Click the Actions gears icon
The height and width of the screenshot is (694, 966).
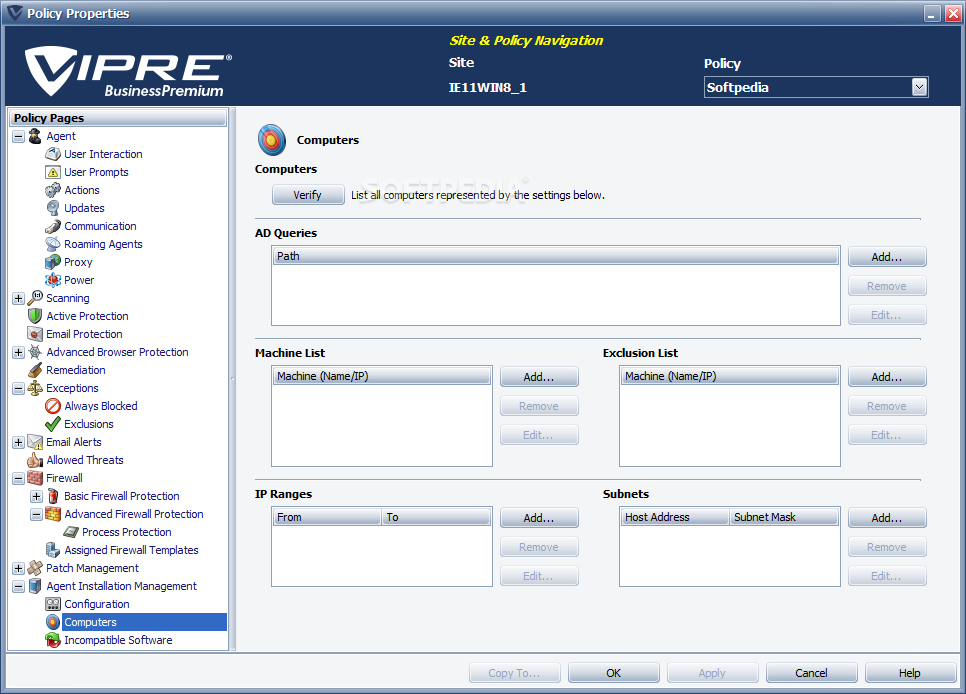[53, 190]
